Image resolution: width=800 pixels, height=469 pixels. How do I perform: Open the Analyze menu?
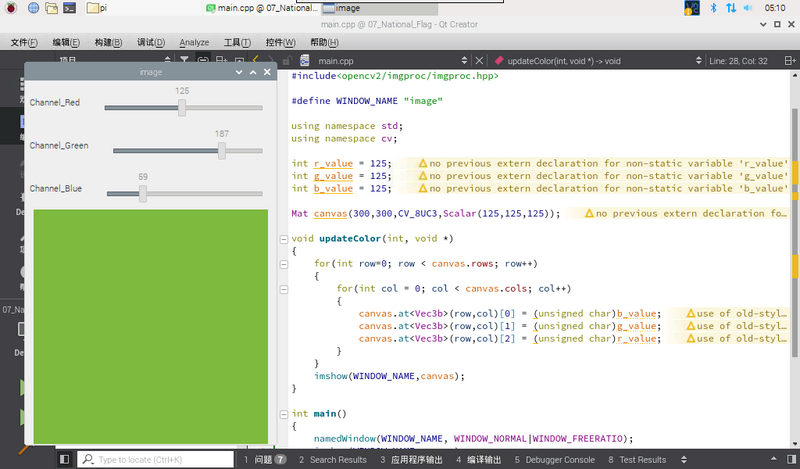point(194,42)
